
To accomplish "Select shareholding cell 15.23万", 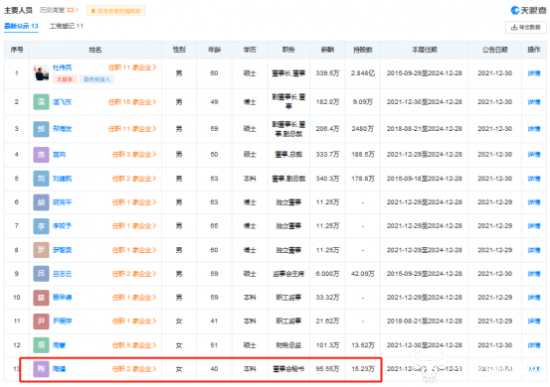I will 363,369.
